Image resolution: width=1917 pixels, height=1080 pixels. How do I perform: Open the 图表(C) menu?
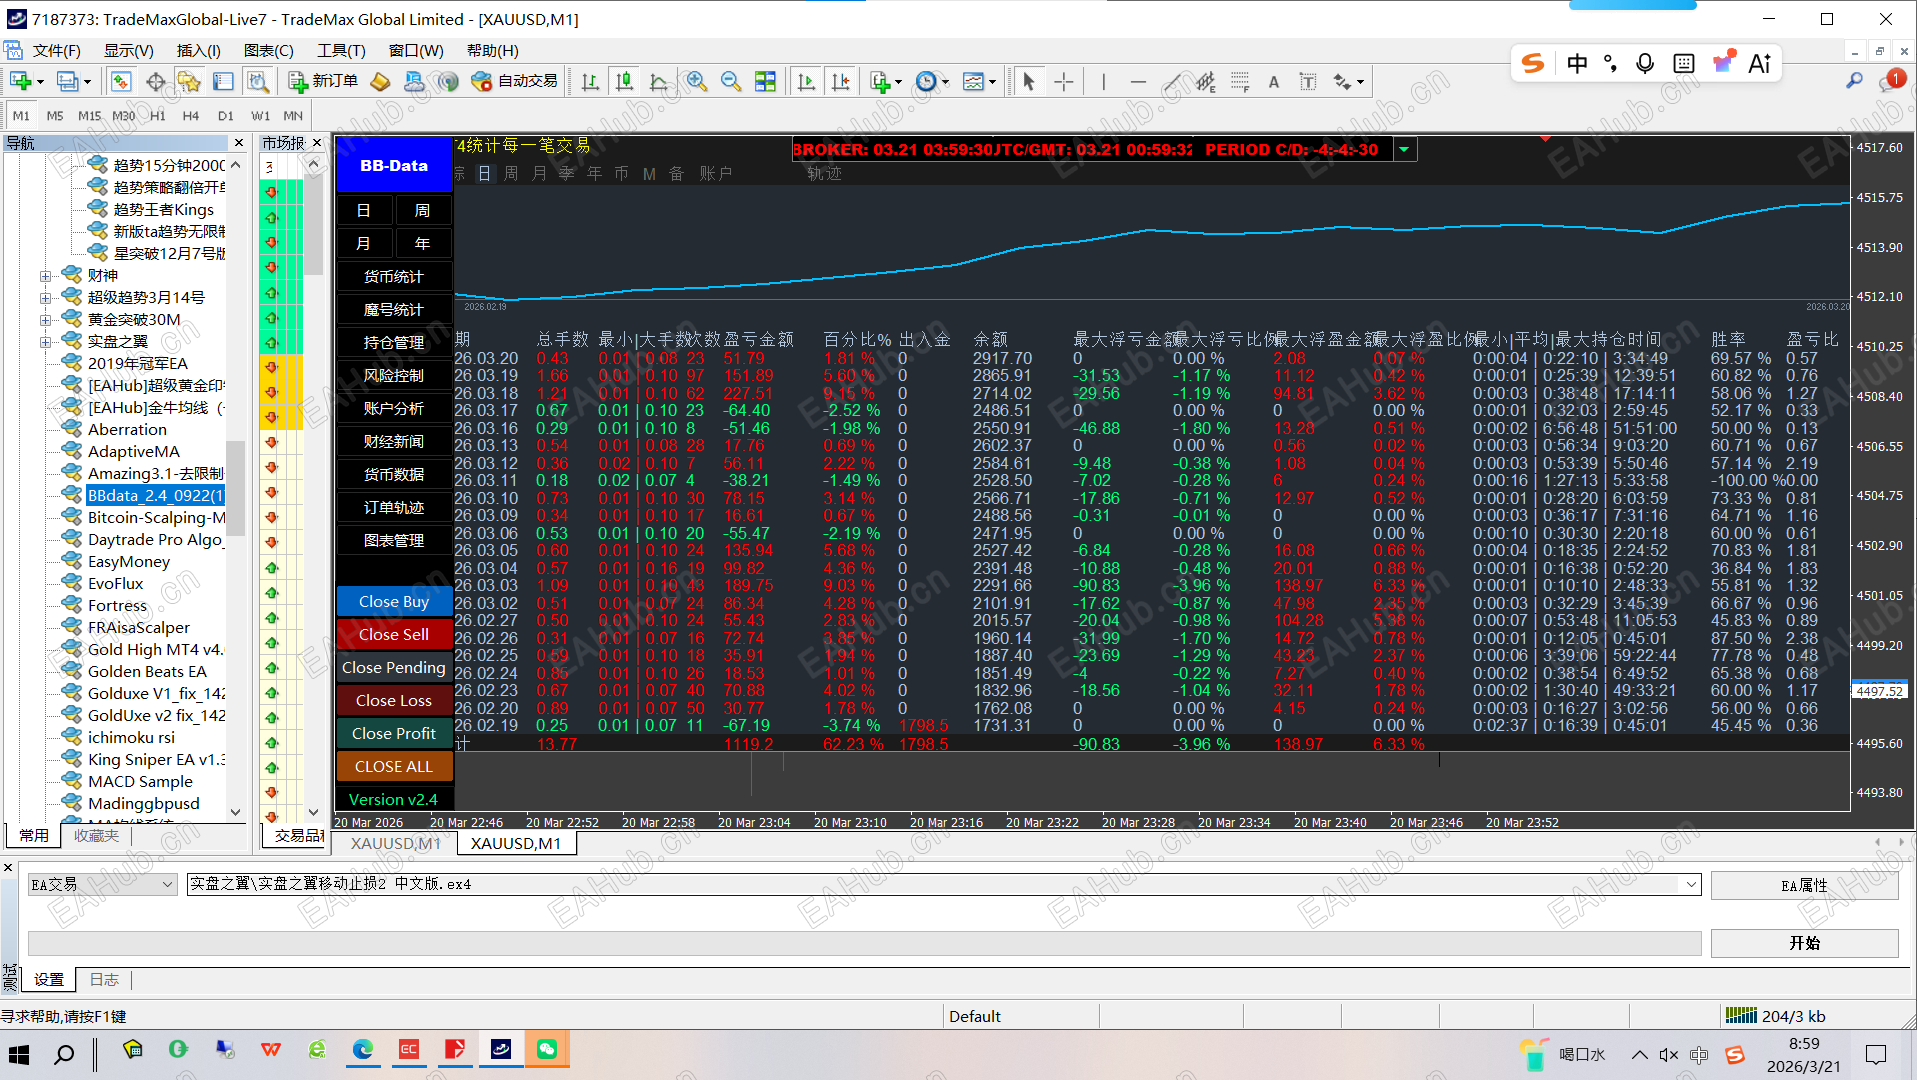coord(268,50)
